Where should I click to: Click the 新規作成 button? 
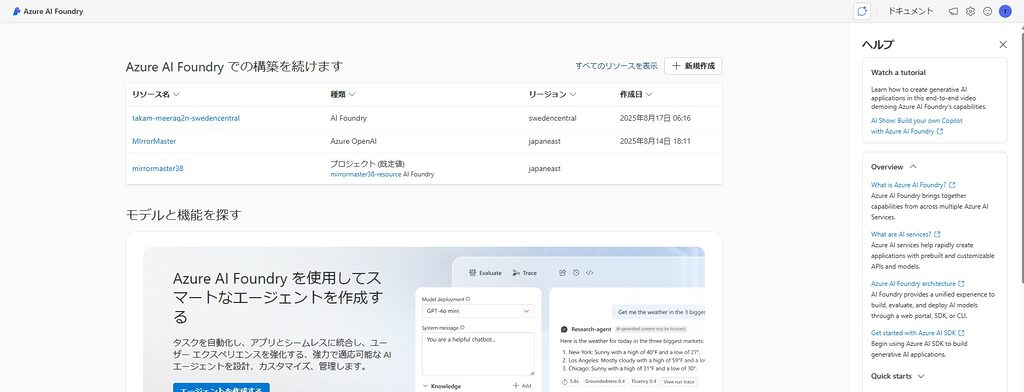click(693, 66)
